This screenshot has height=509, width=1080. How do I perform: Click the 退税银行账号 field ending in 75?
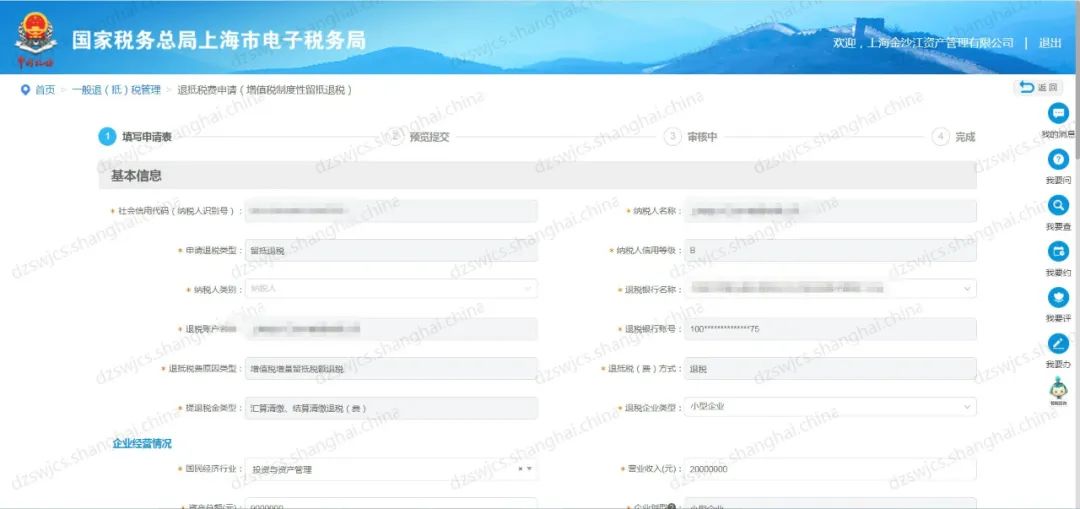tap(830, 329)
